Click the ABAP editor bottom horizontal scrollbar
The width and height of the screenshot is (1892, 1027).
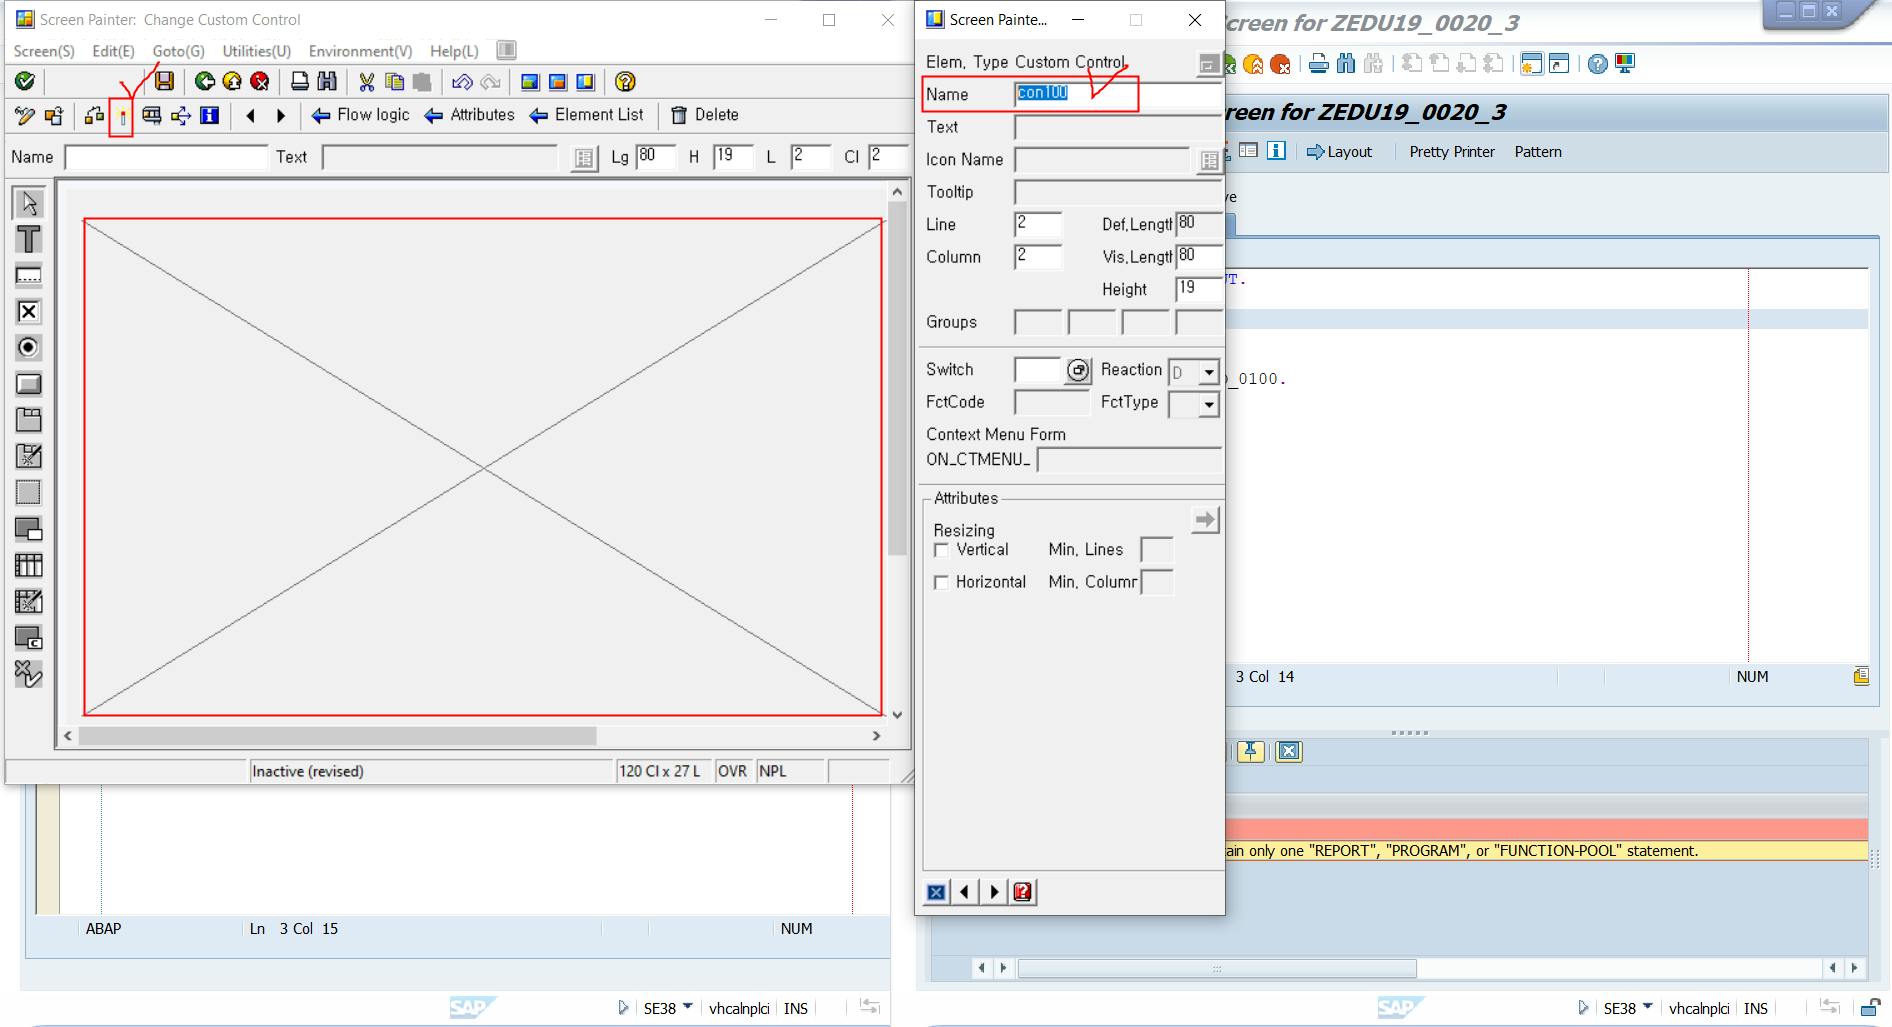click(x=1216, y=968)
